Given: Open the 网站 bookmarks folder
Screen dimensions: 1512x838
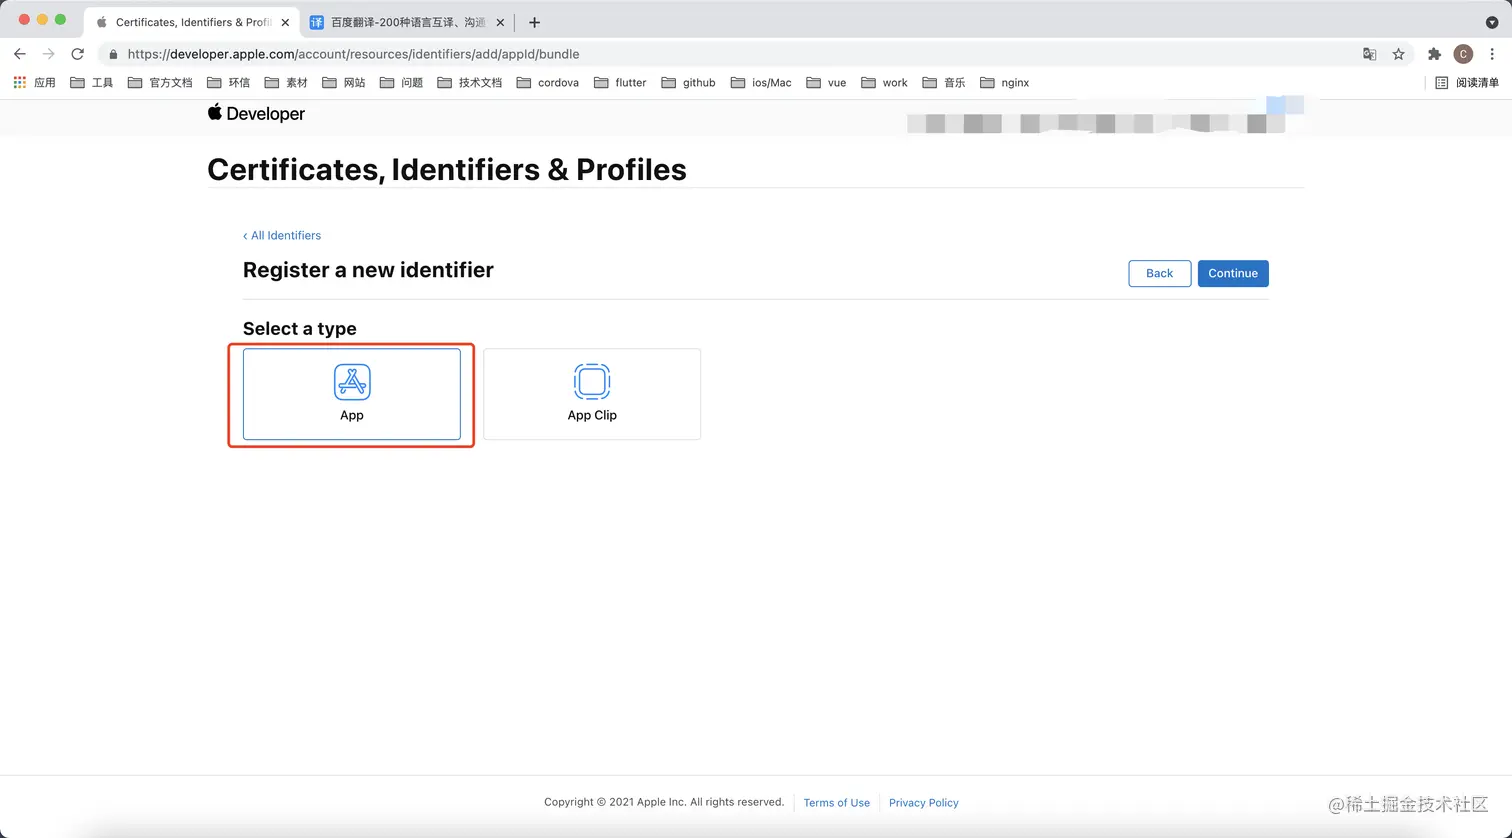Looking at the screenshot, I should click(343, 83).
